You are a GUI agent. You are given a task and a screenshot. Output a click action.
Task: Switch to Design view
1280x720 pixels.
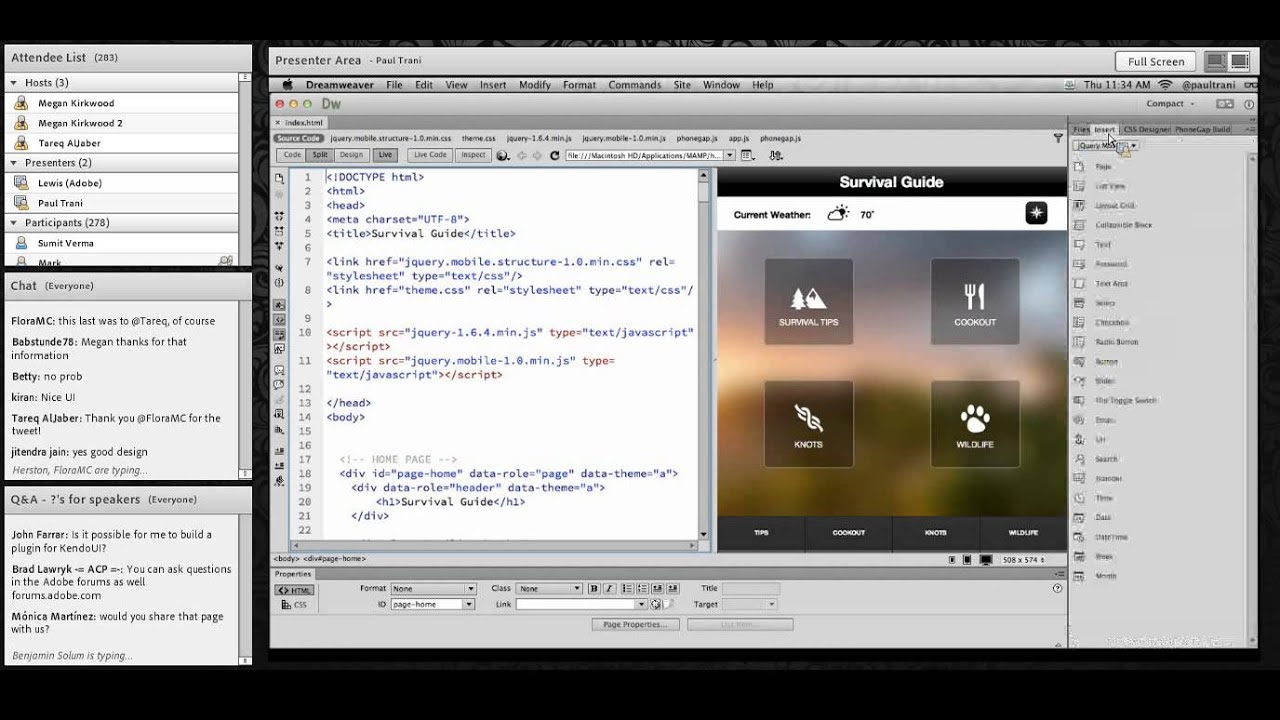click(351, 155)
